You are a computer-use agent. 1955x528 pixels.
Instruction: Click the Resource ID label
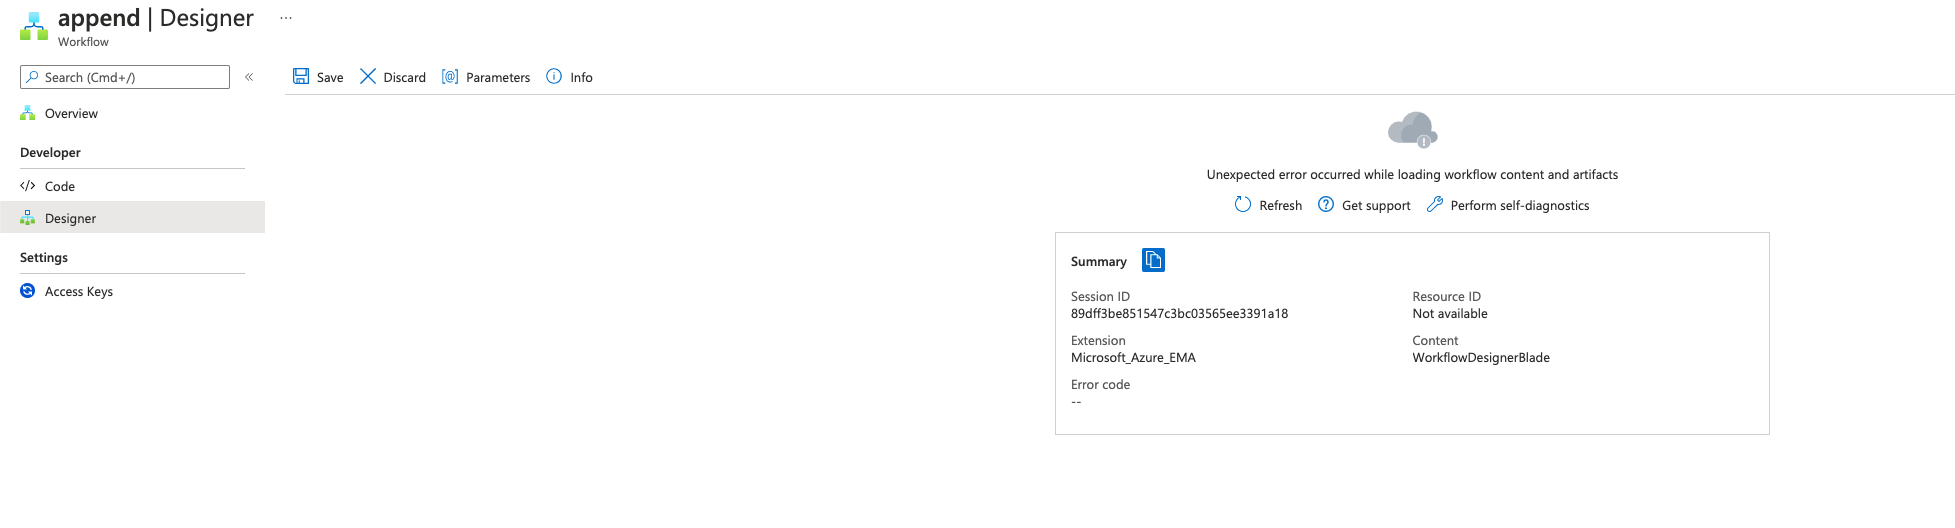click(1446, 296)
